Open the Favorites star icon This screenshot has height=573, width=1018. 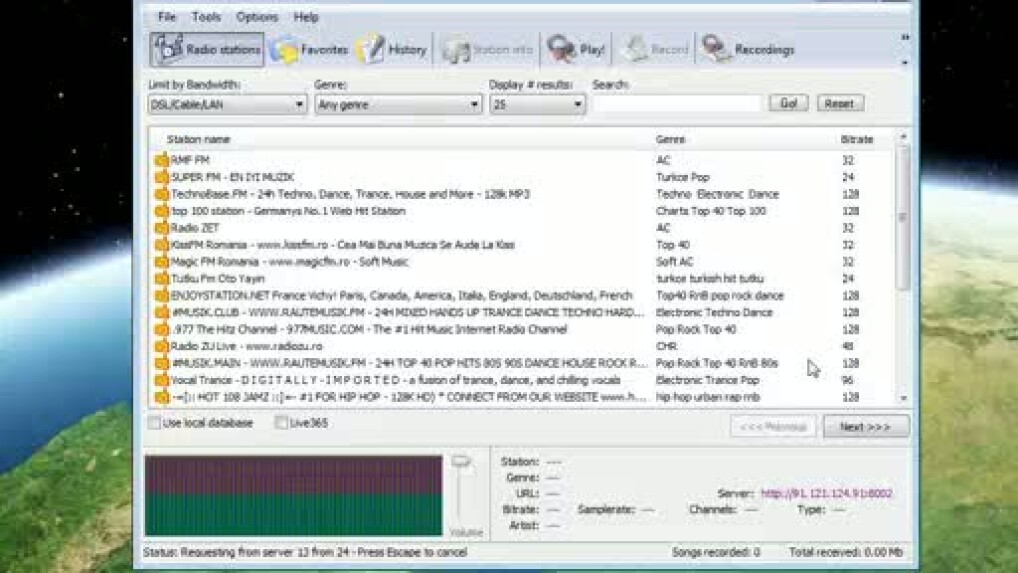[286, 49]
